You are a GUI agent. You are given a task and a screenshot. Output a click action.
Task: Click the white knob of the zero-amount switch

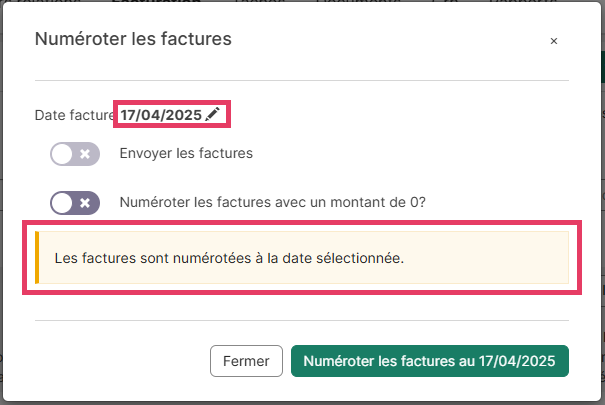[63, 203]
